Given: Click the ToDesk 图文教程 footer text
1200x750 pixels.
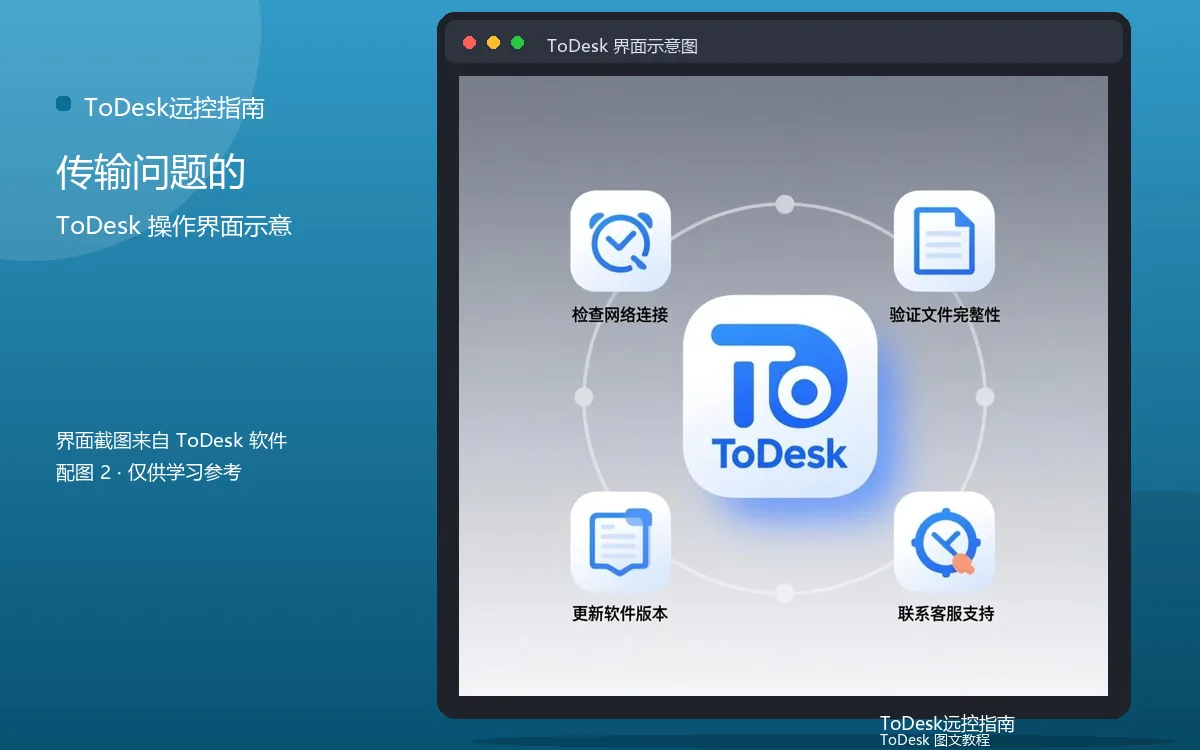Looking at the screenshot, I should click(935, 740).
